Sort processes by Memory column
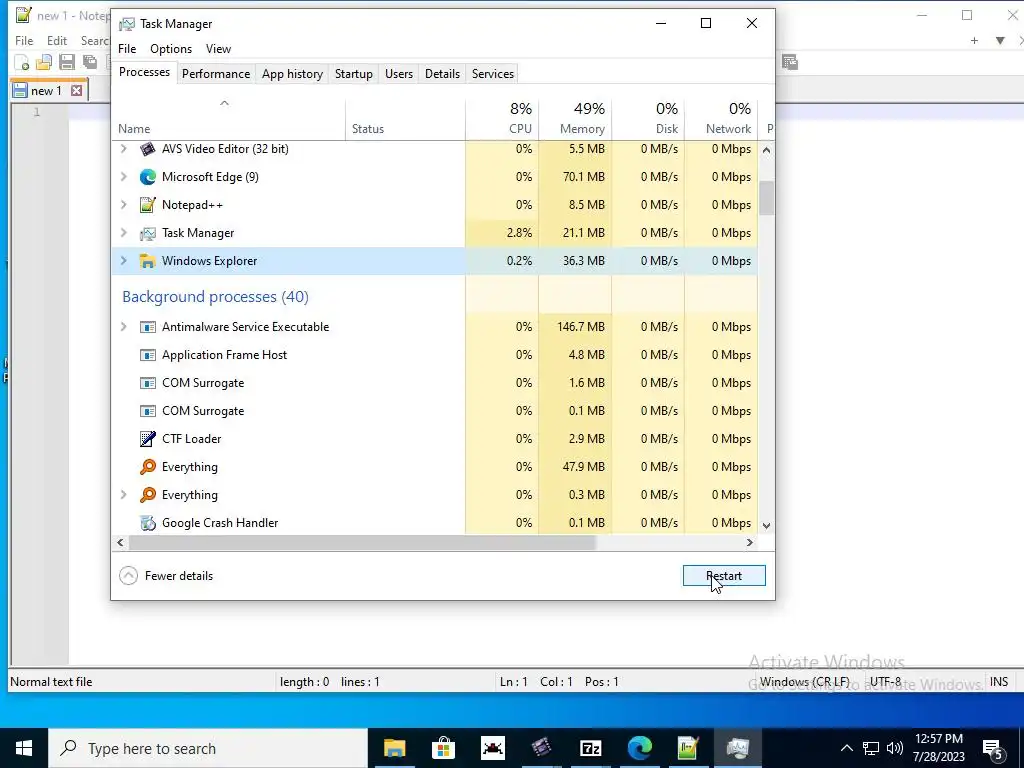Viewport: 1024px width, 768px height. click(x=575, y=119)
